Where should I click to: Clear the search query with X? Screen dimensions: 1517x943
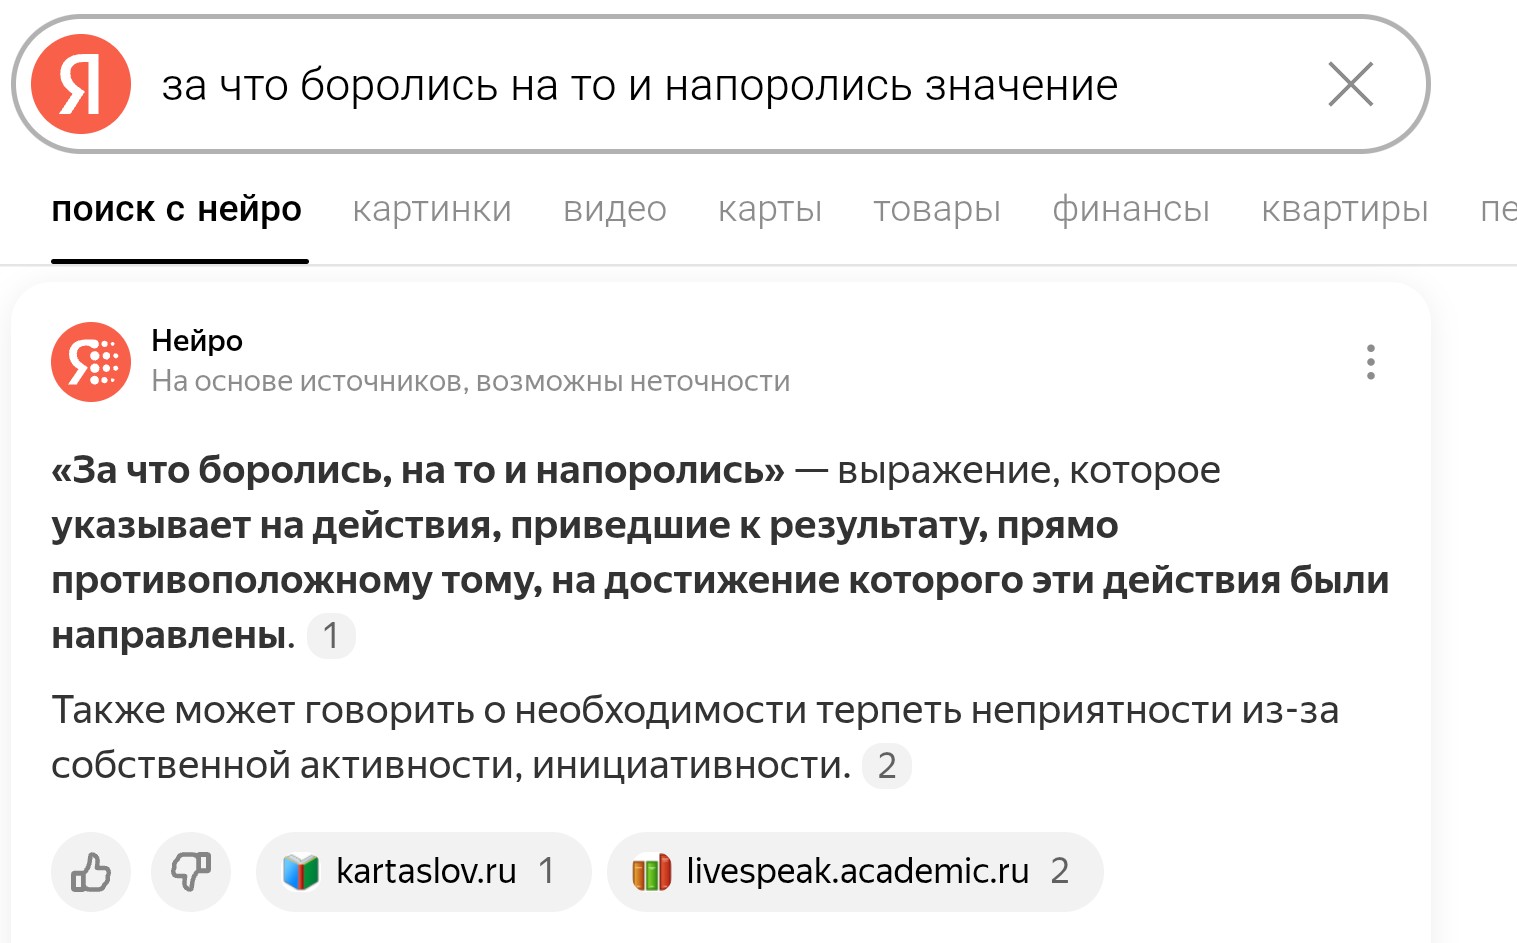click(1350, 85)
